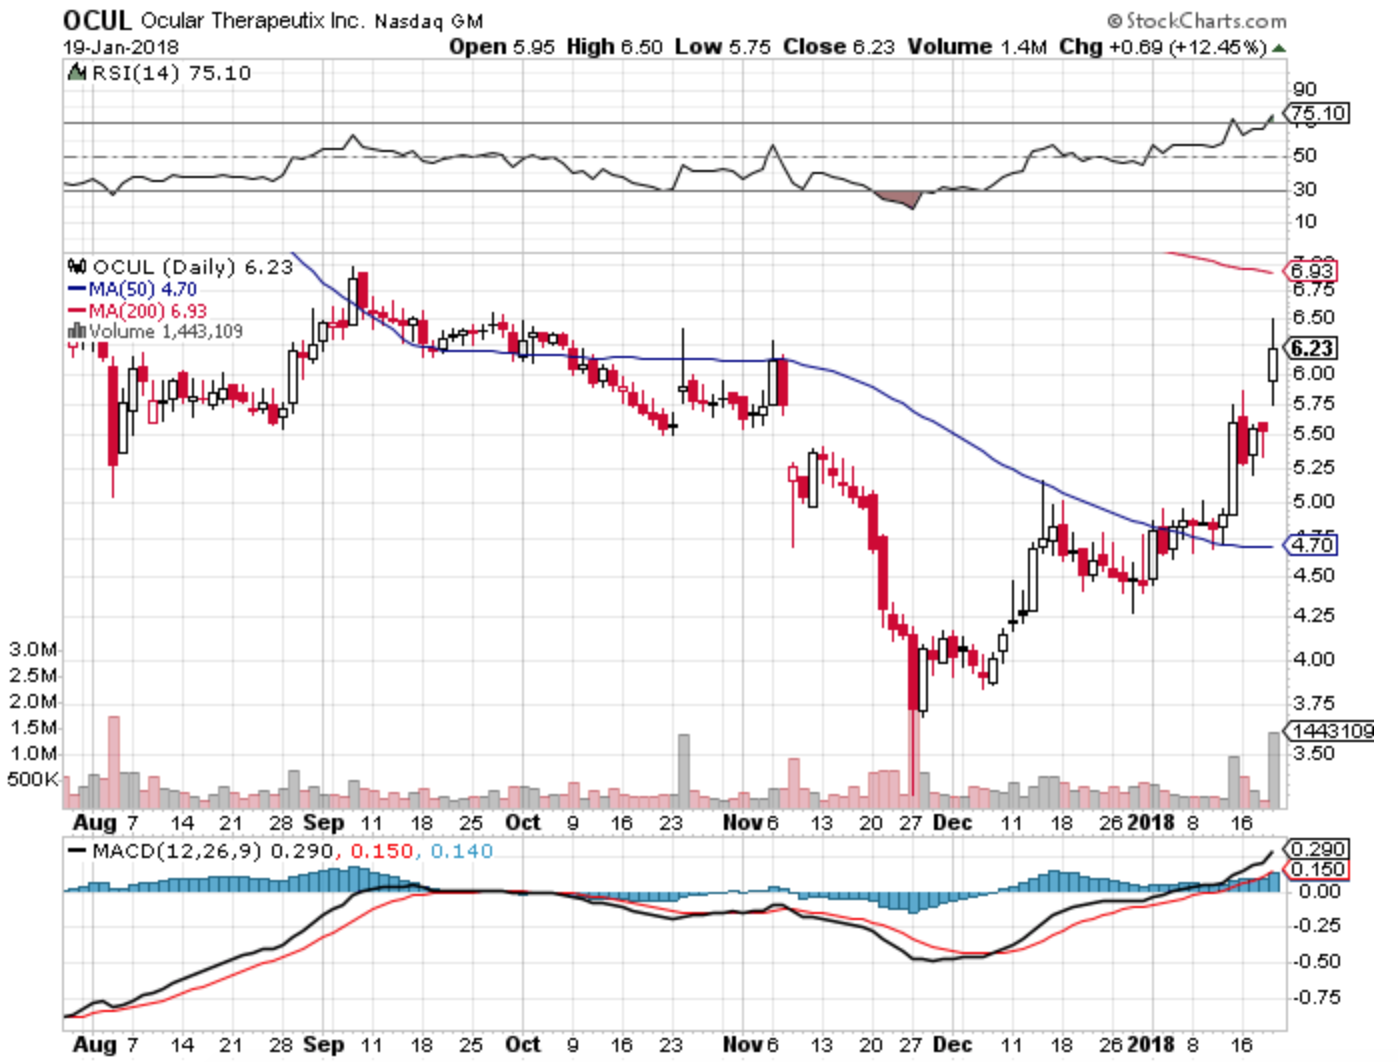Click the 0.290 MACD value tag
Viewport: 1398px width, 1062px height.
pyautogui.click(x=1318, y=849)
